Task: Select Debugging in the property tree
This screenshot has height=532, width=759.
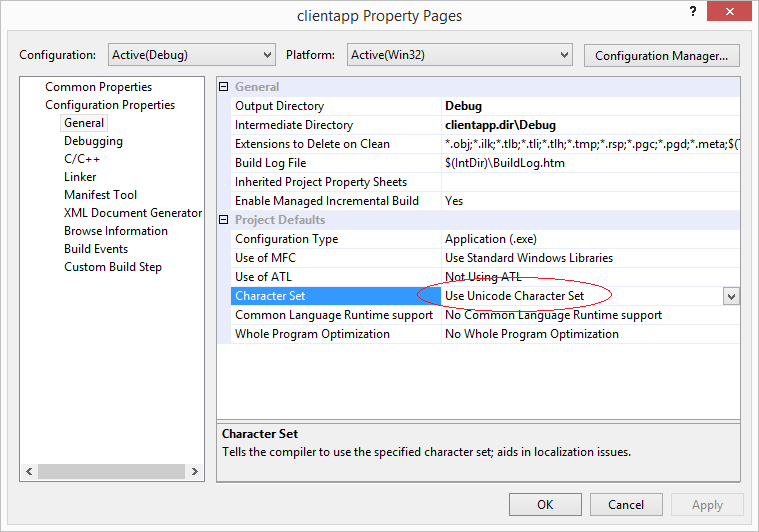Action: pyautogui.click(x=93, y=141)
